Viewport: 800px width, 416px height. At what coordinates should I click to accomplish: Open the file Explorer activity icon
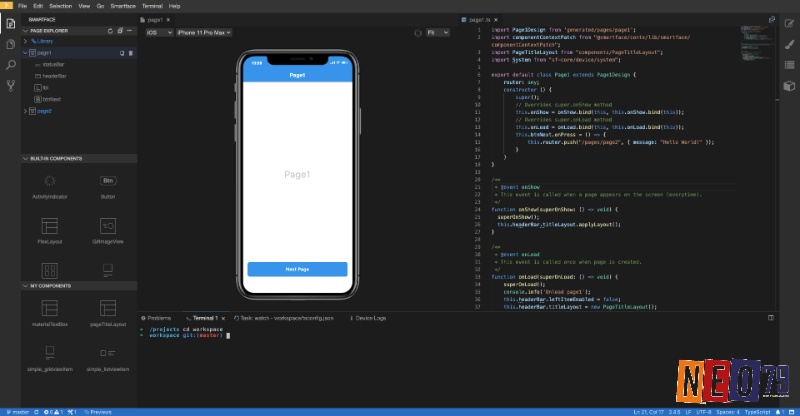pos(10,44)
